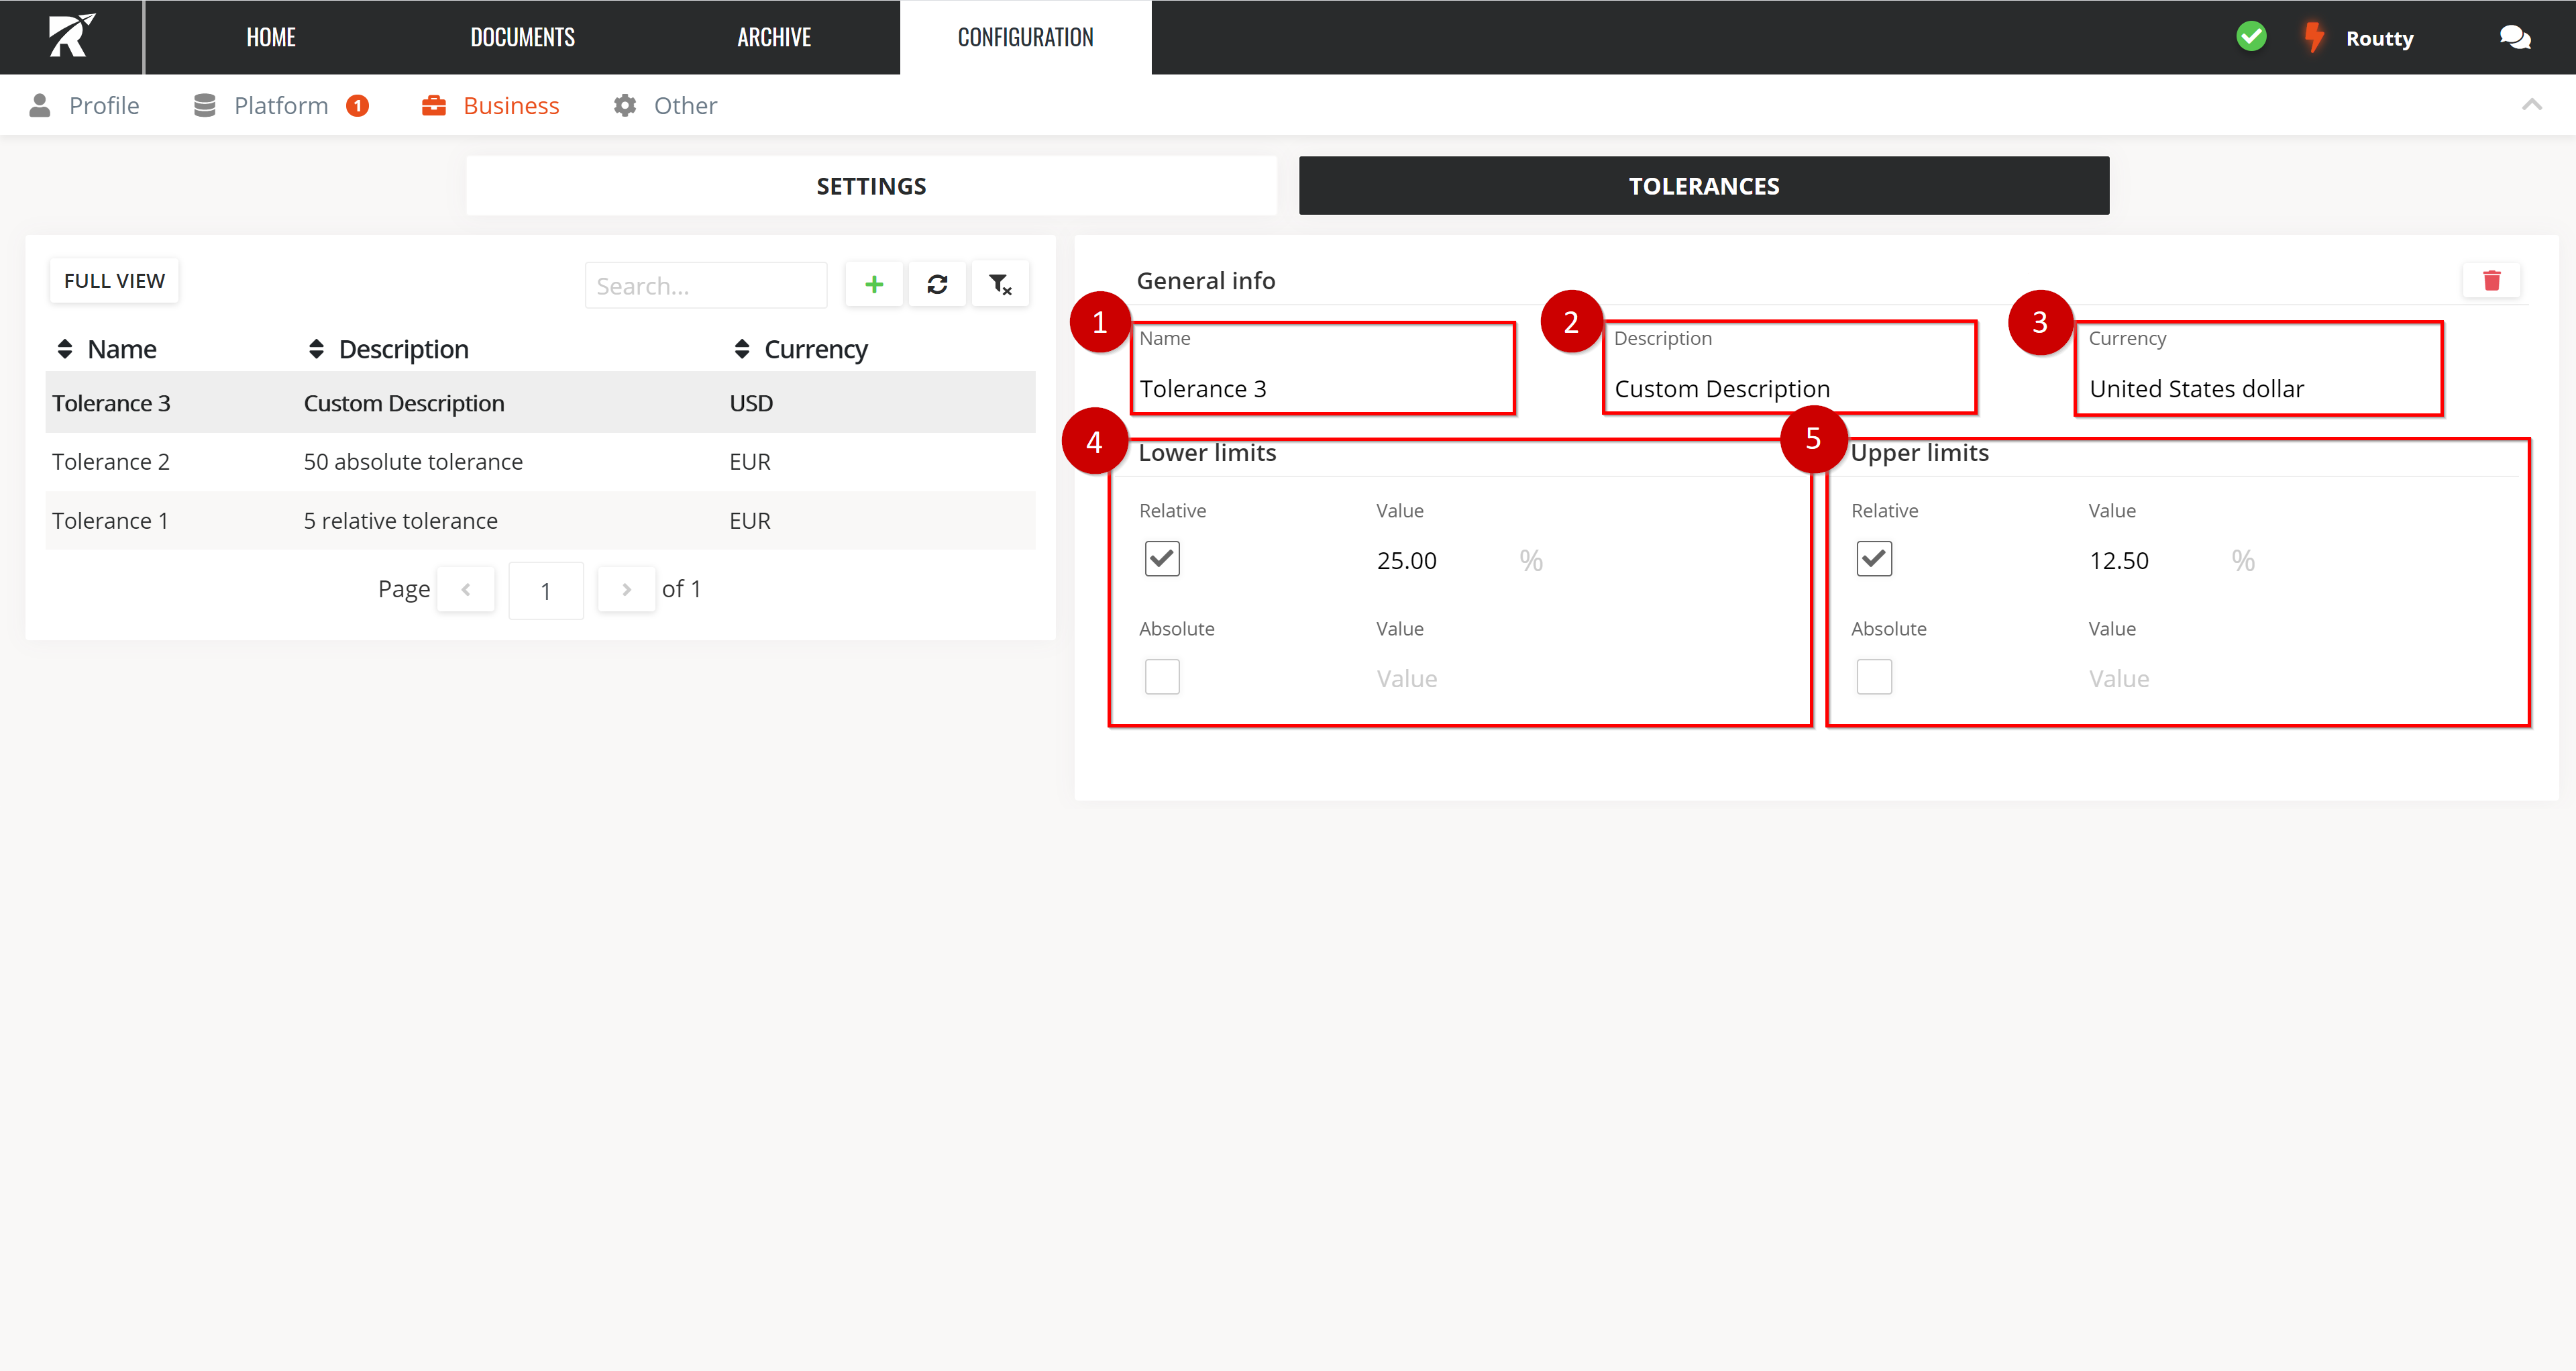Screen dimensions: 2576x1371
Task: Go to next page arrow
Action: 626,589
